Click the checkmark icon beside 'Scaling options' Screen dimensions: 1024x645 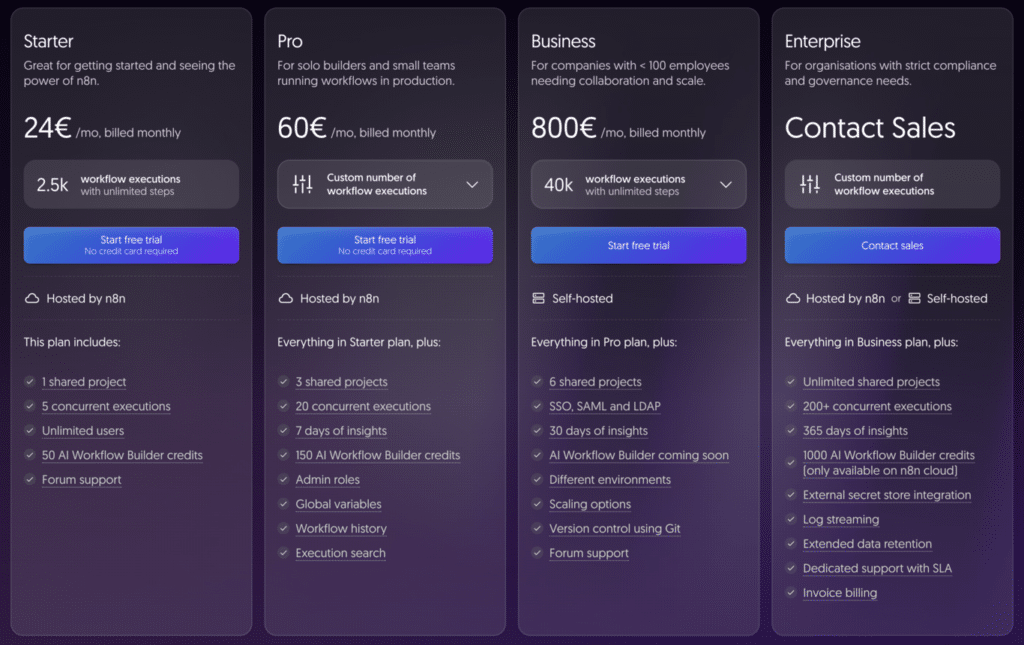coord(537,504)
